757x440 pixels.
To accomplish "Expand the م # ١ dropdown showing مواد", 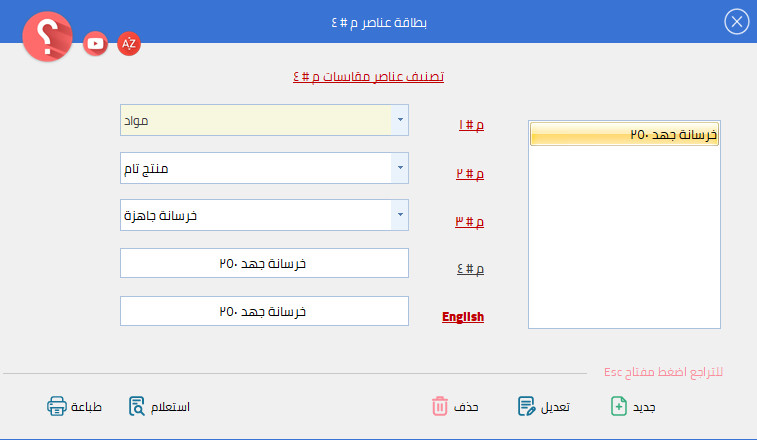I will coord(400,120).
